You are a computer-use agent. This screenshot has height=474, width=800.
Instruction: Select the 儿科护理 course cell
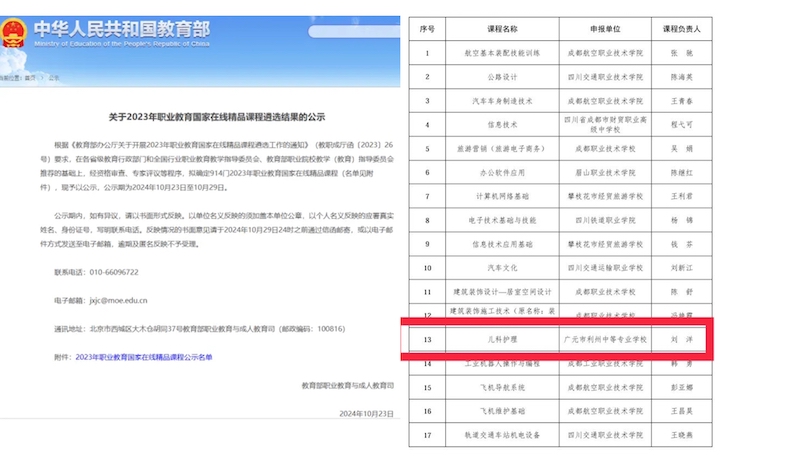502,339
